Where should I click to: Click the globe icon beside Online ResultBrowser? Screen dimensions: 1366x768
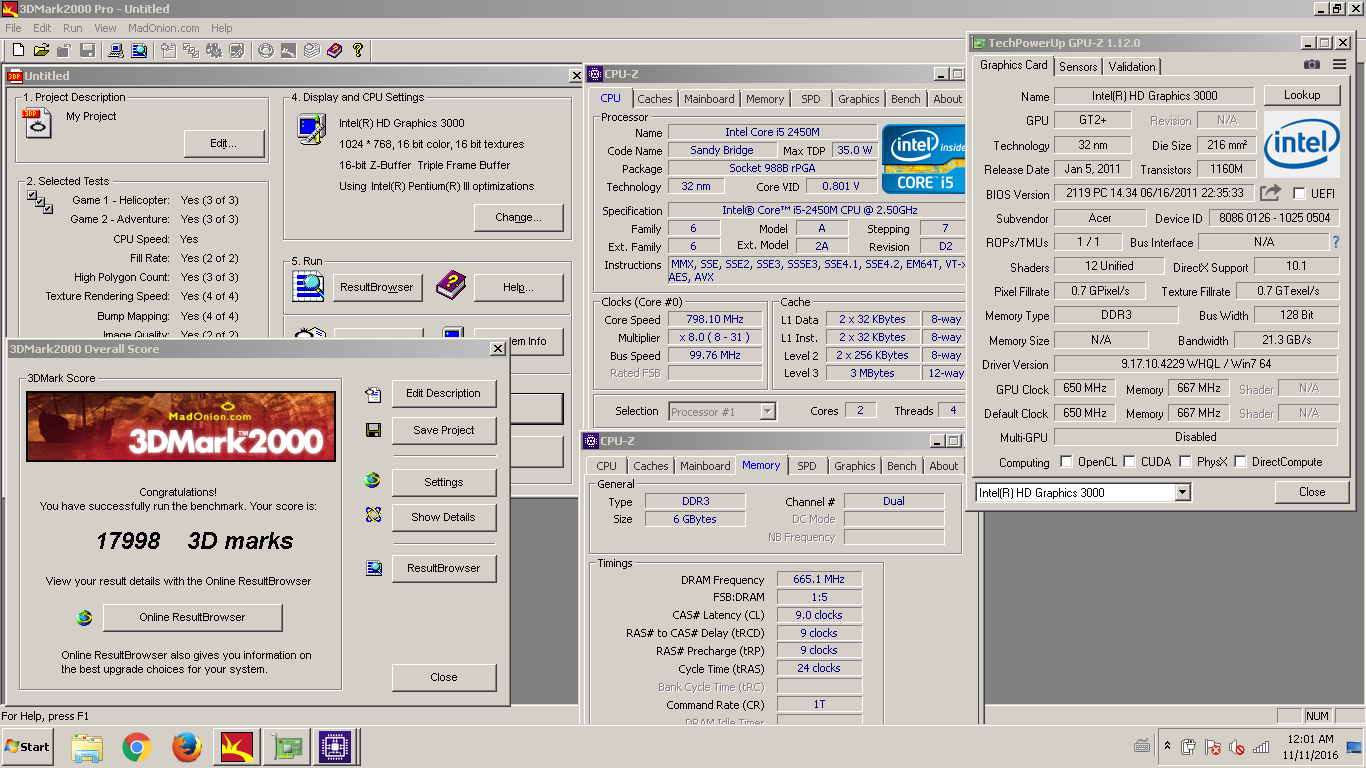(x=84, y=618)
